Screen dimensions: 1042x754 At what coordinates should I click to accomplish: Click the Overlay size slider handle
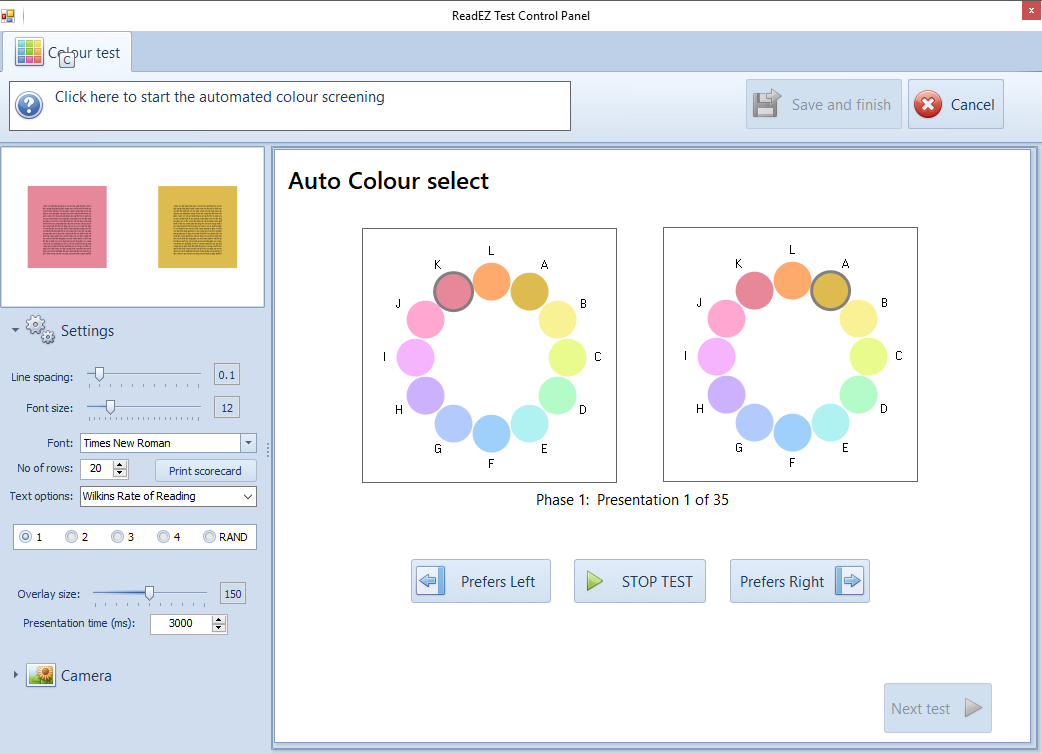tap(149, 593)
